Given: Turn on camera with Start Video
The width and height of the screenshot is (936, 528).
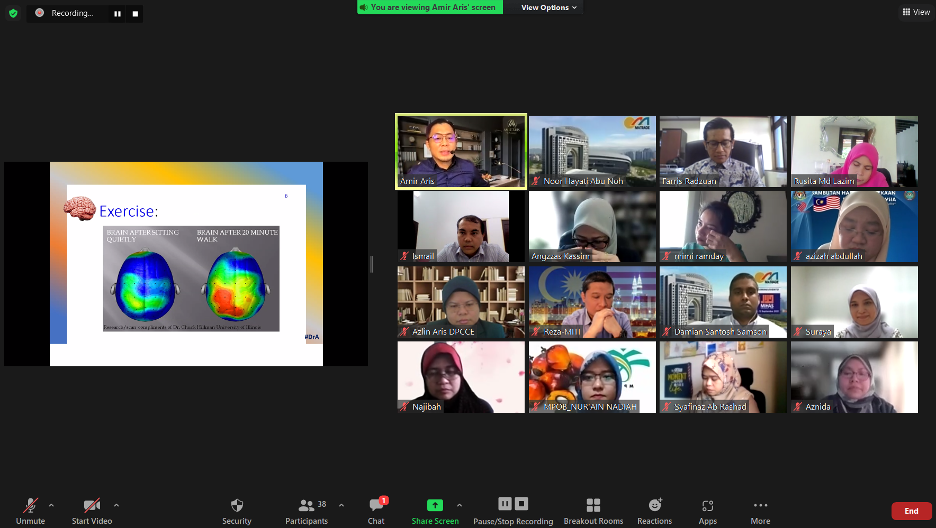Looking at the screenshot, I should tap(92, 510).
